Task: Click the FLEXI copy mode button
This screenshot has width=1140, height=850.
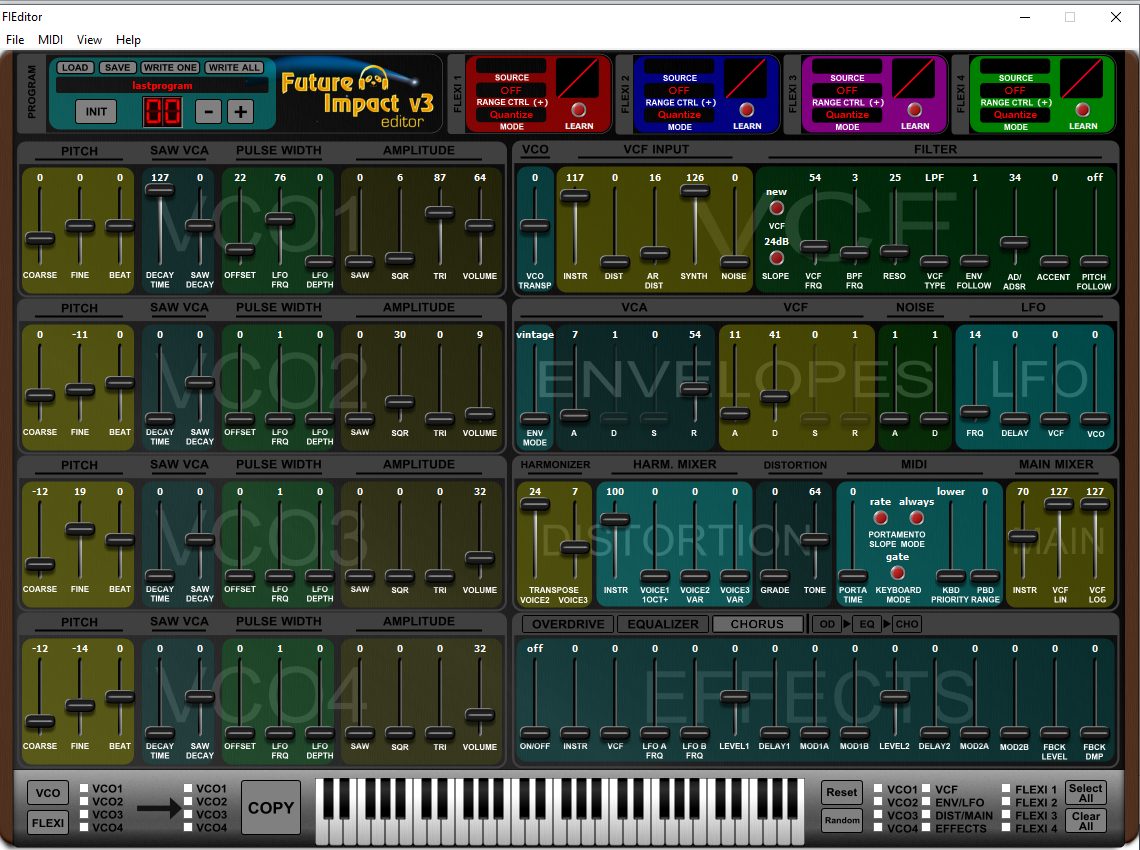Action: click(48, 823)
